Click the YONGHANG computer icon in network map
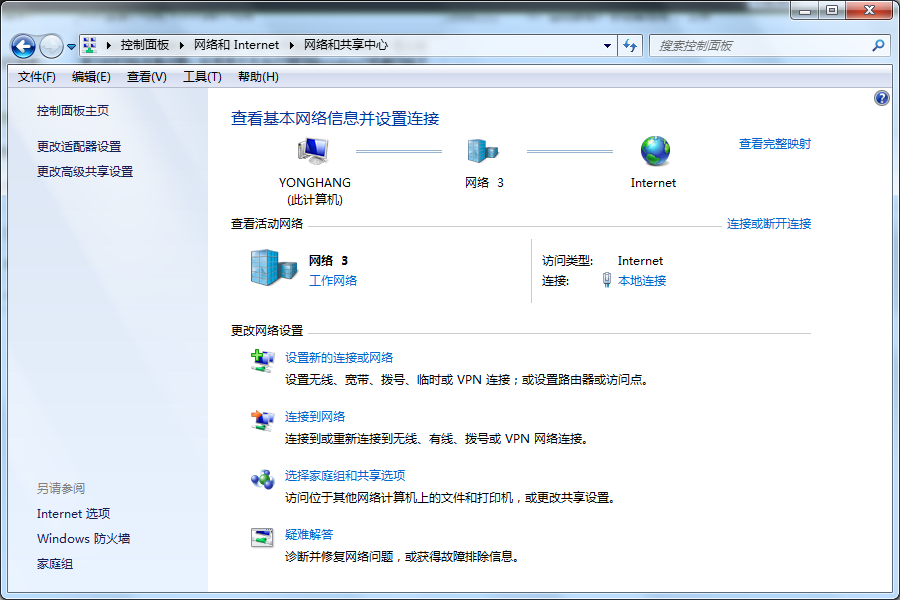Viewport: 900px width, 600px height. pyautogui.click(x=313, y=150)
